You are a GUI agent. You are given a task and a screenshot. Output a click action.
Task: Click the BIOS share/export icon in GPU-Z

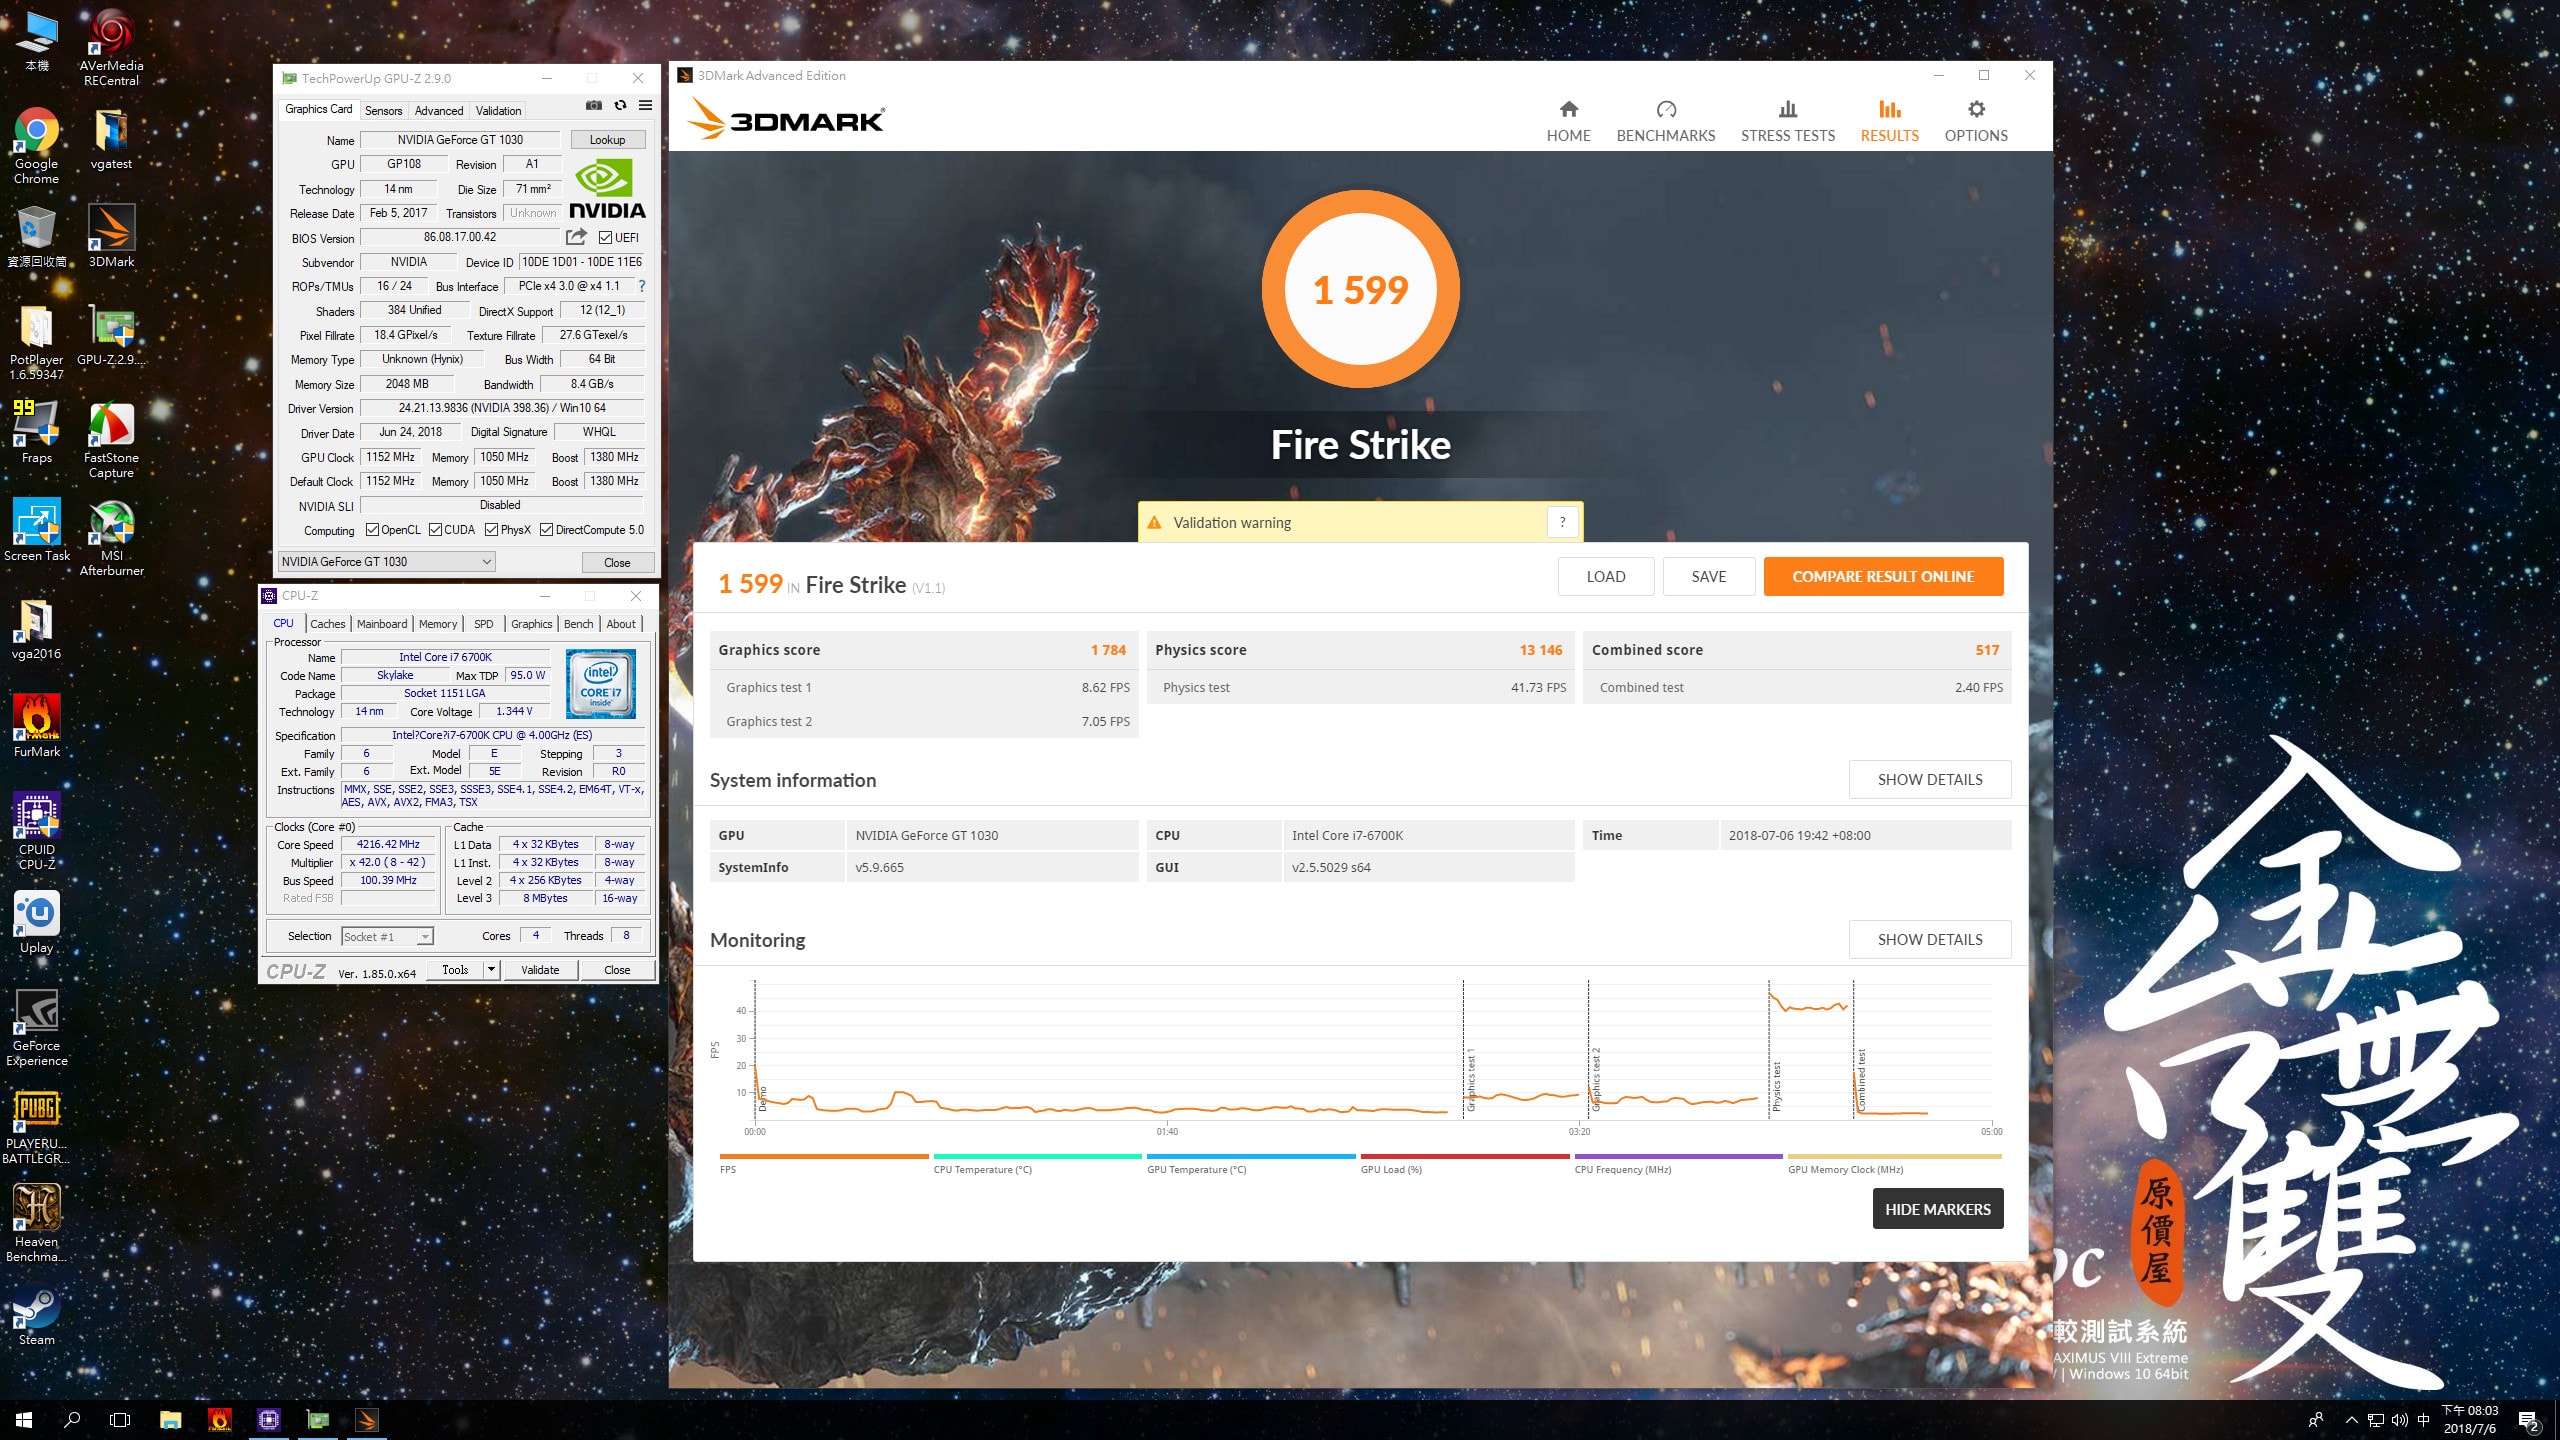coord(576,237)
